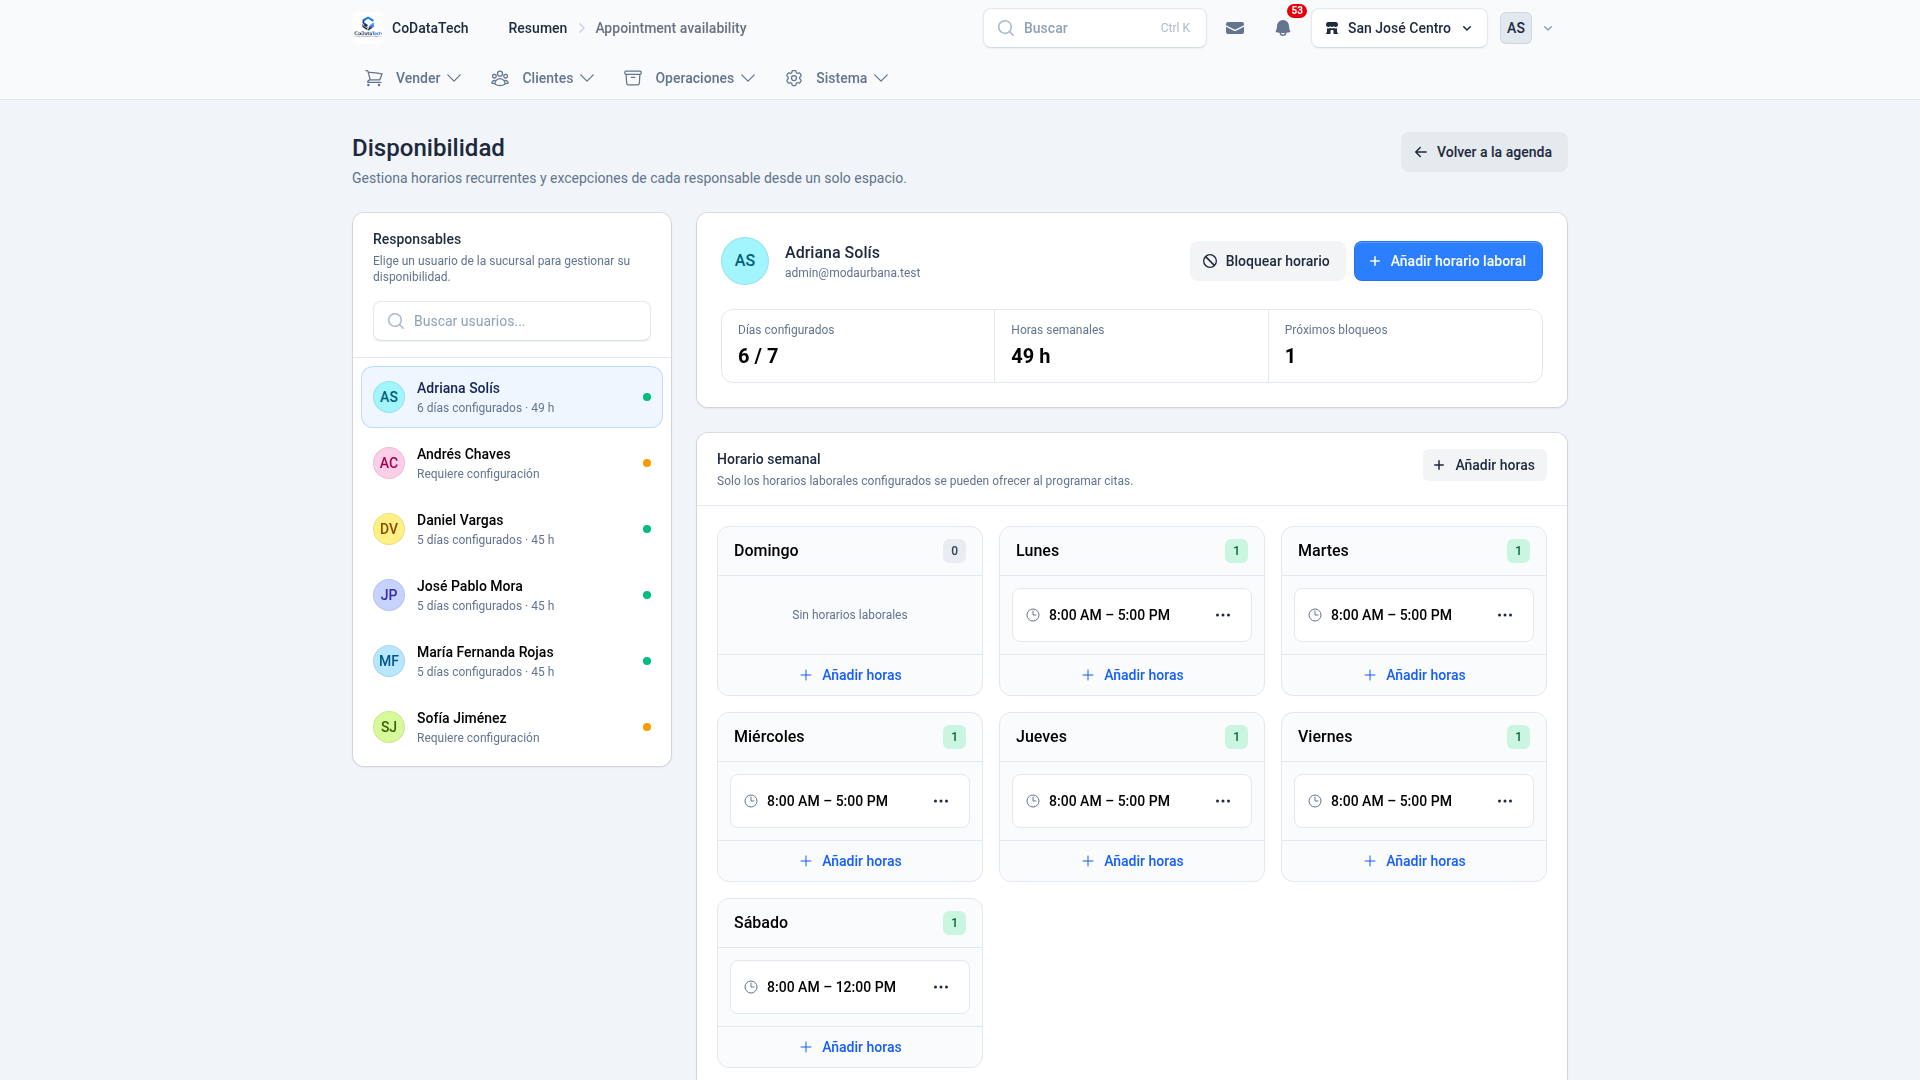Viewport: 1920px width, 1080px height.
Task: Click admin@modaurbana.test email text
Action: [852, 273]
